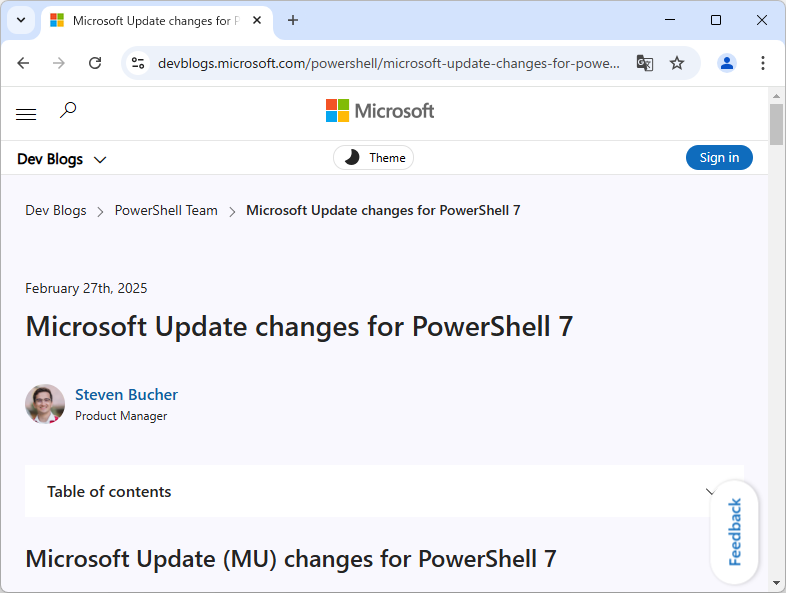Open the hamburger navigation menu
Viewport: 786px width, 593px height.
[x=26, y=114]
